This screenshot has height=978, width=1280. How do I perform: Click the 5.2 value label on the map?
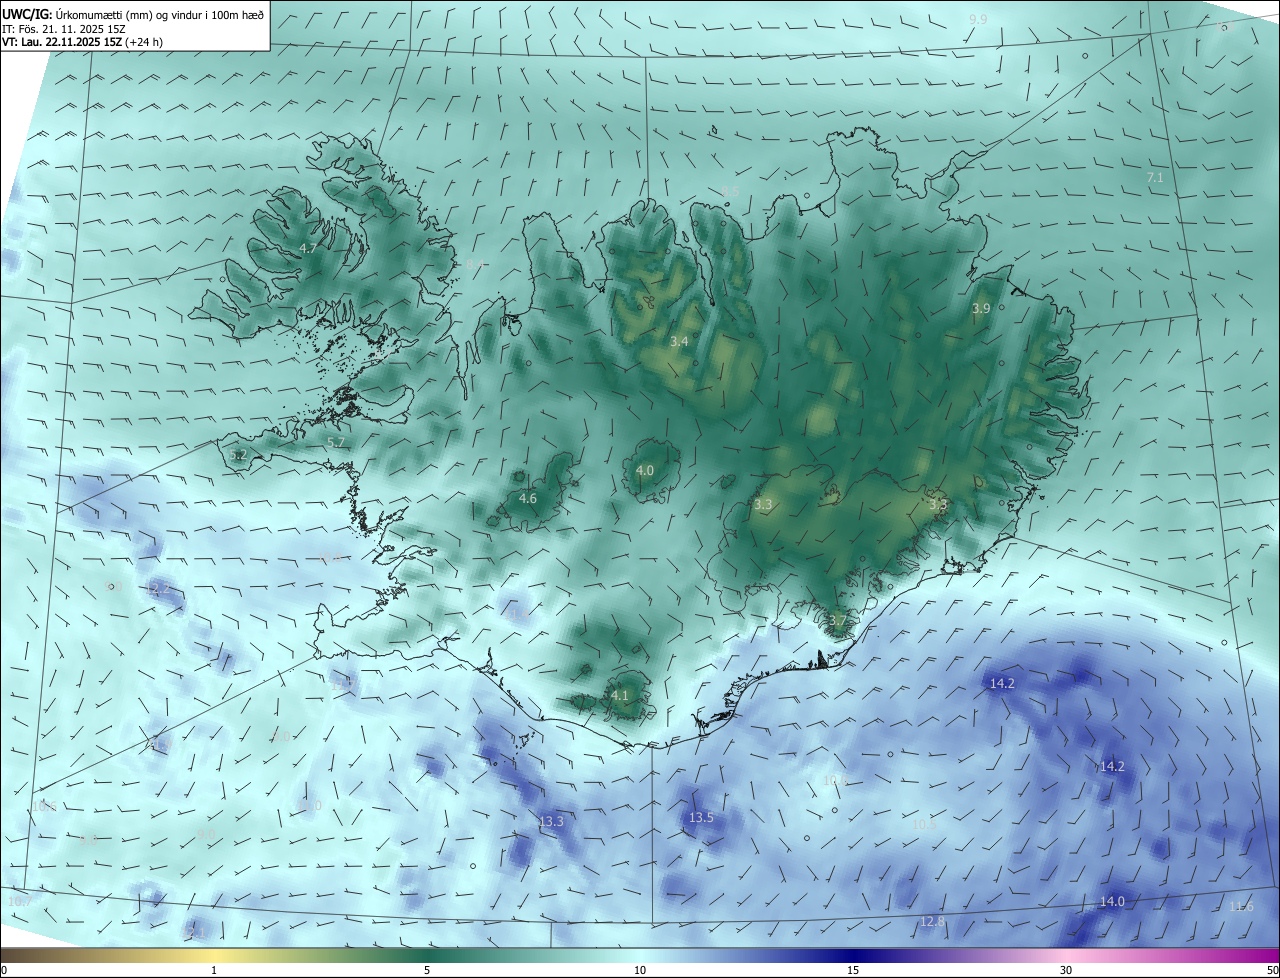pos(238,455)
